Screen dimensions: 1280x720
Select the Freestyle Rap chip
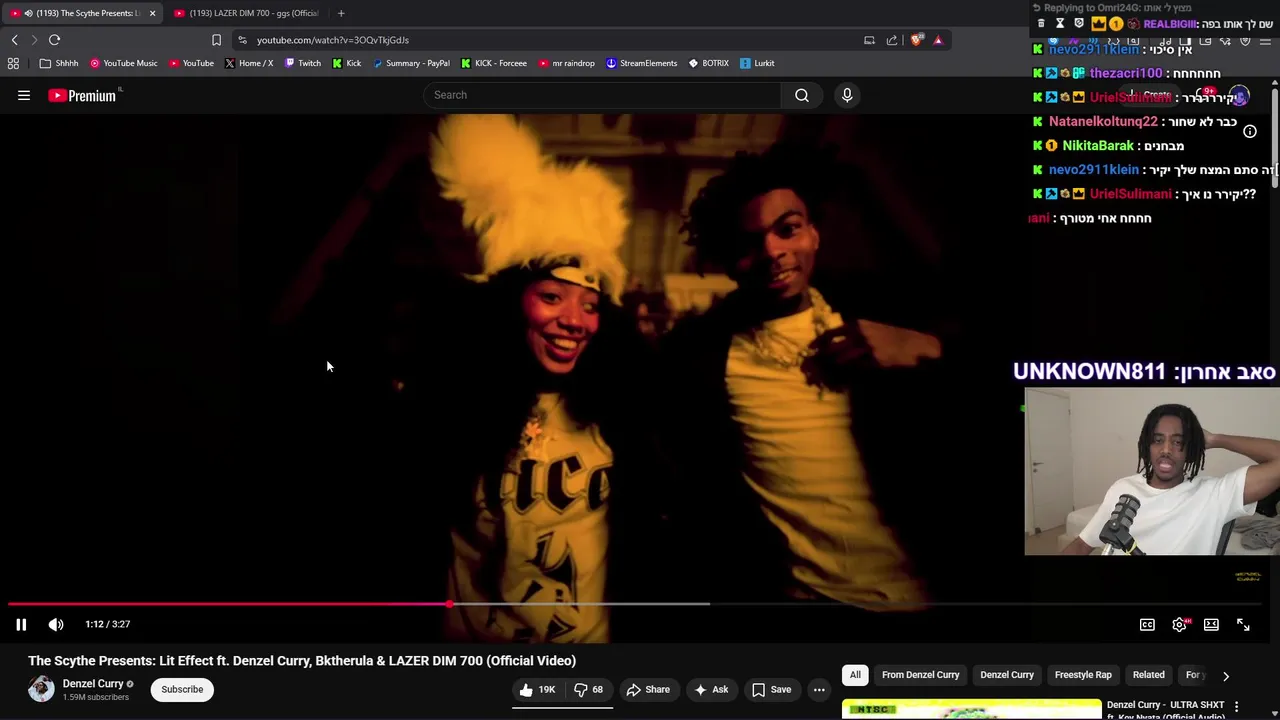tap(1083, 675)
